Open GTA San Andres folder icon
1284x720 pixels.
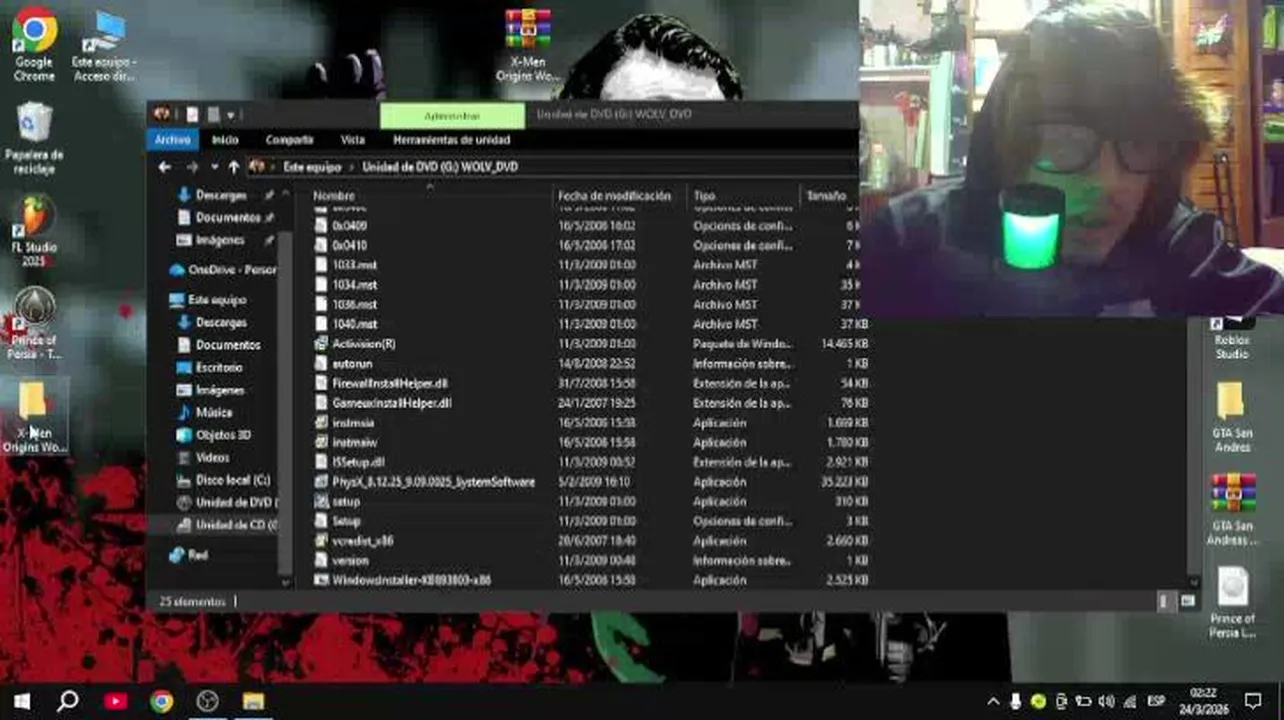tap(1232, 417)
